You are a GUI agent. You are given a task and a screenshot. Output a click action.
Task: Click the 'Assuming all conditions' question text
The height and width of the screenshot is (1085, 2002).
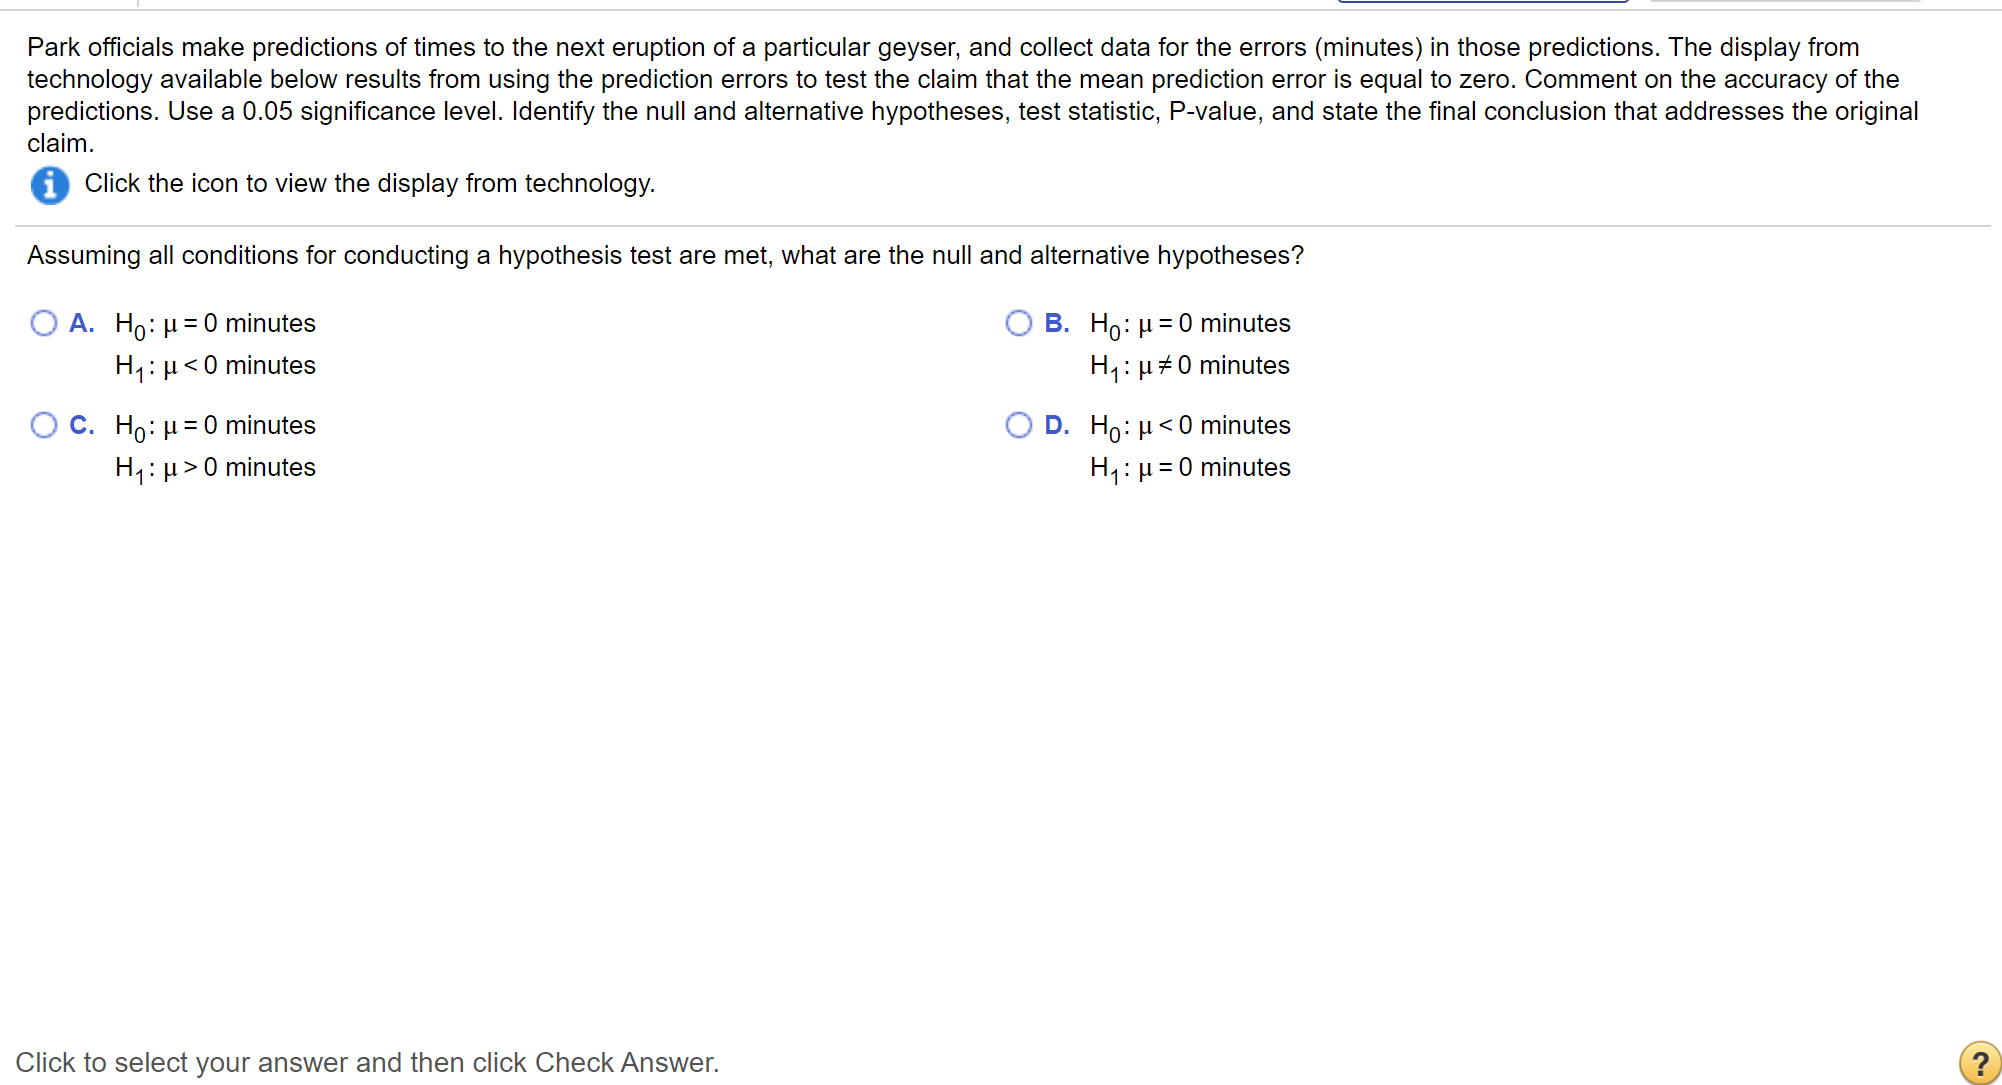pyautogui.click(x=665, y=256)
